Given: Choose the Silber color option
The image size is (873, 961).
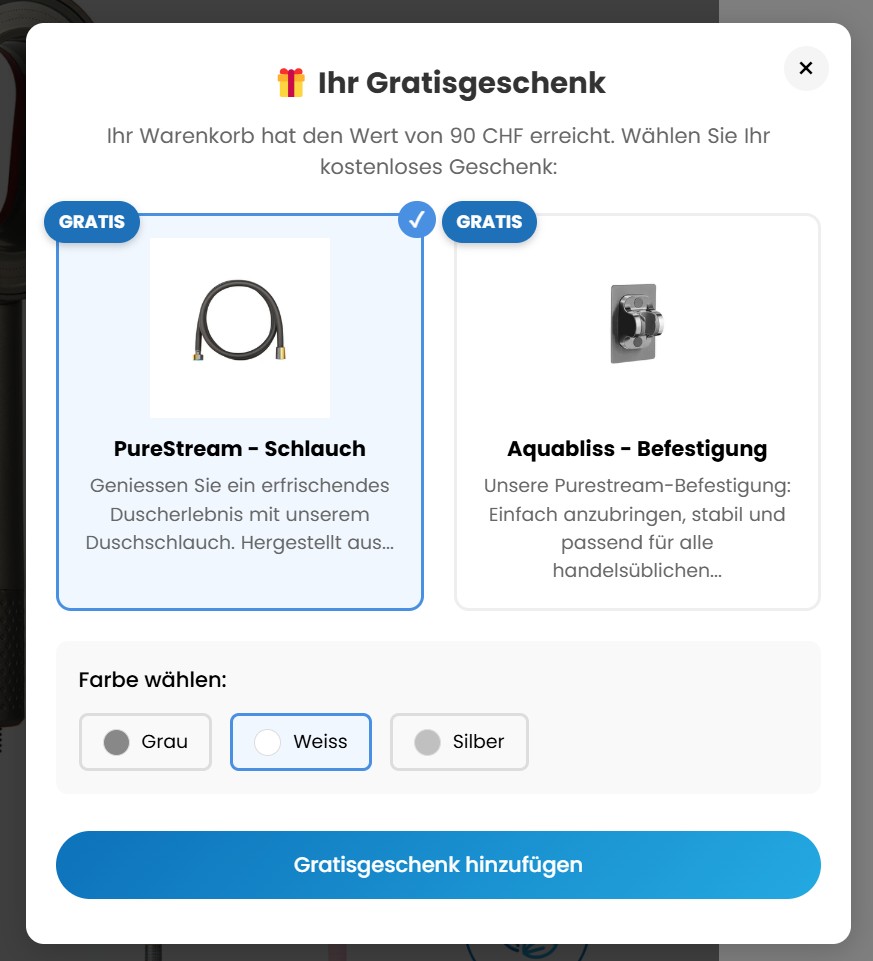Looking at the screenshot, I should point(459,742).
